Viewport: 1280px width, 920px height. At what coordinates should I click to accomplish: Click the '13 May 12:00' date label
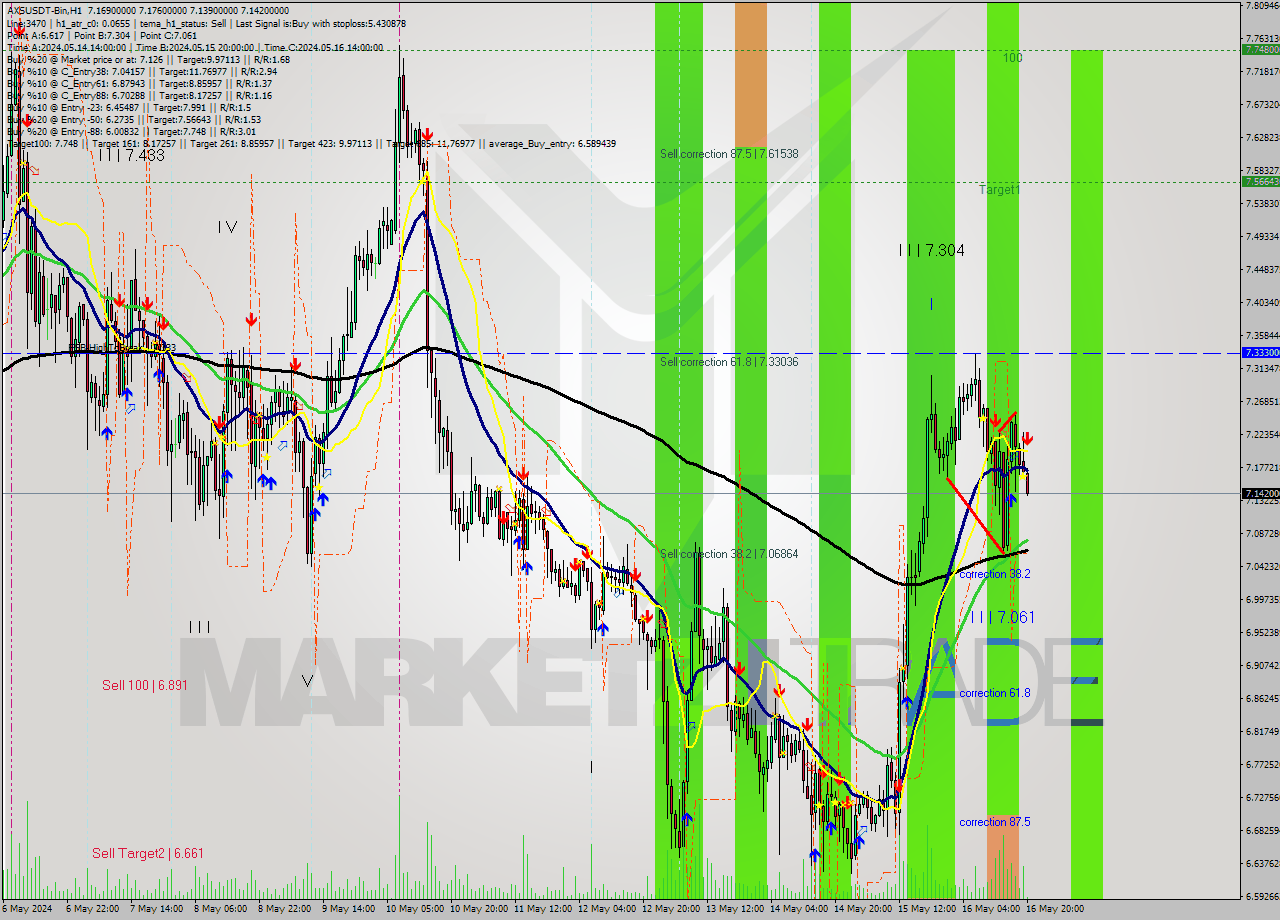tap(736, 909)
